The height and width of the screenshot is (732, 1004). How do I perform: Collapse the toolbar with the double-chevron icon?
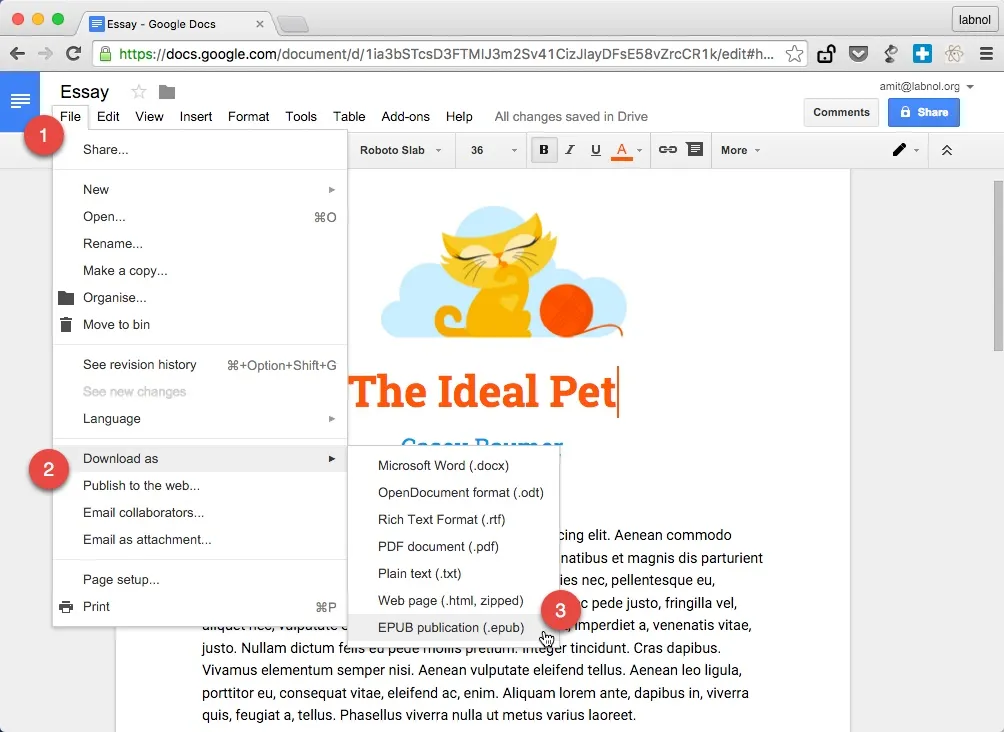(948, 150)
